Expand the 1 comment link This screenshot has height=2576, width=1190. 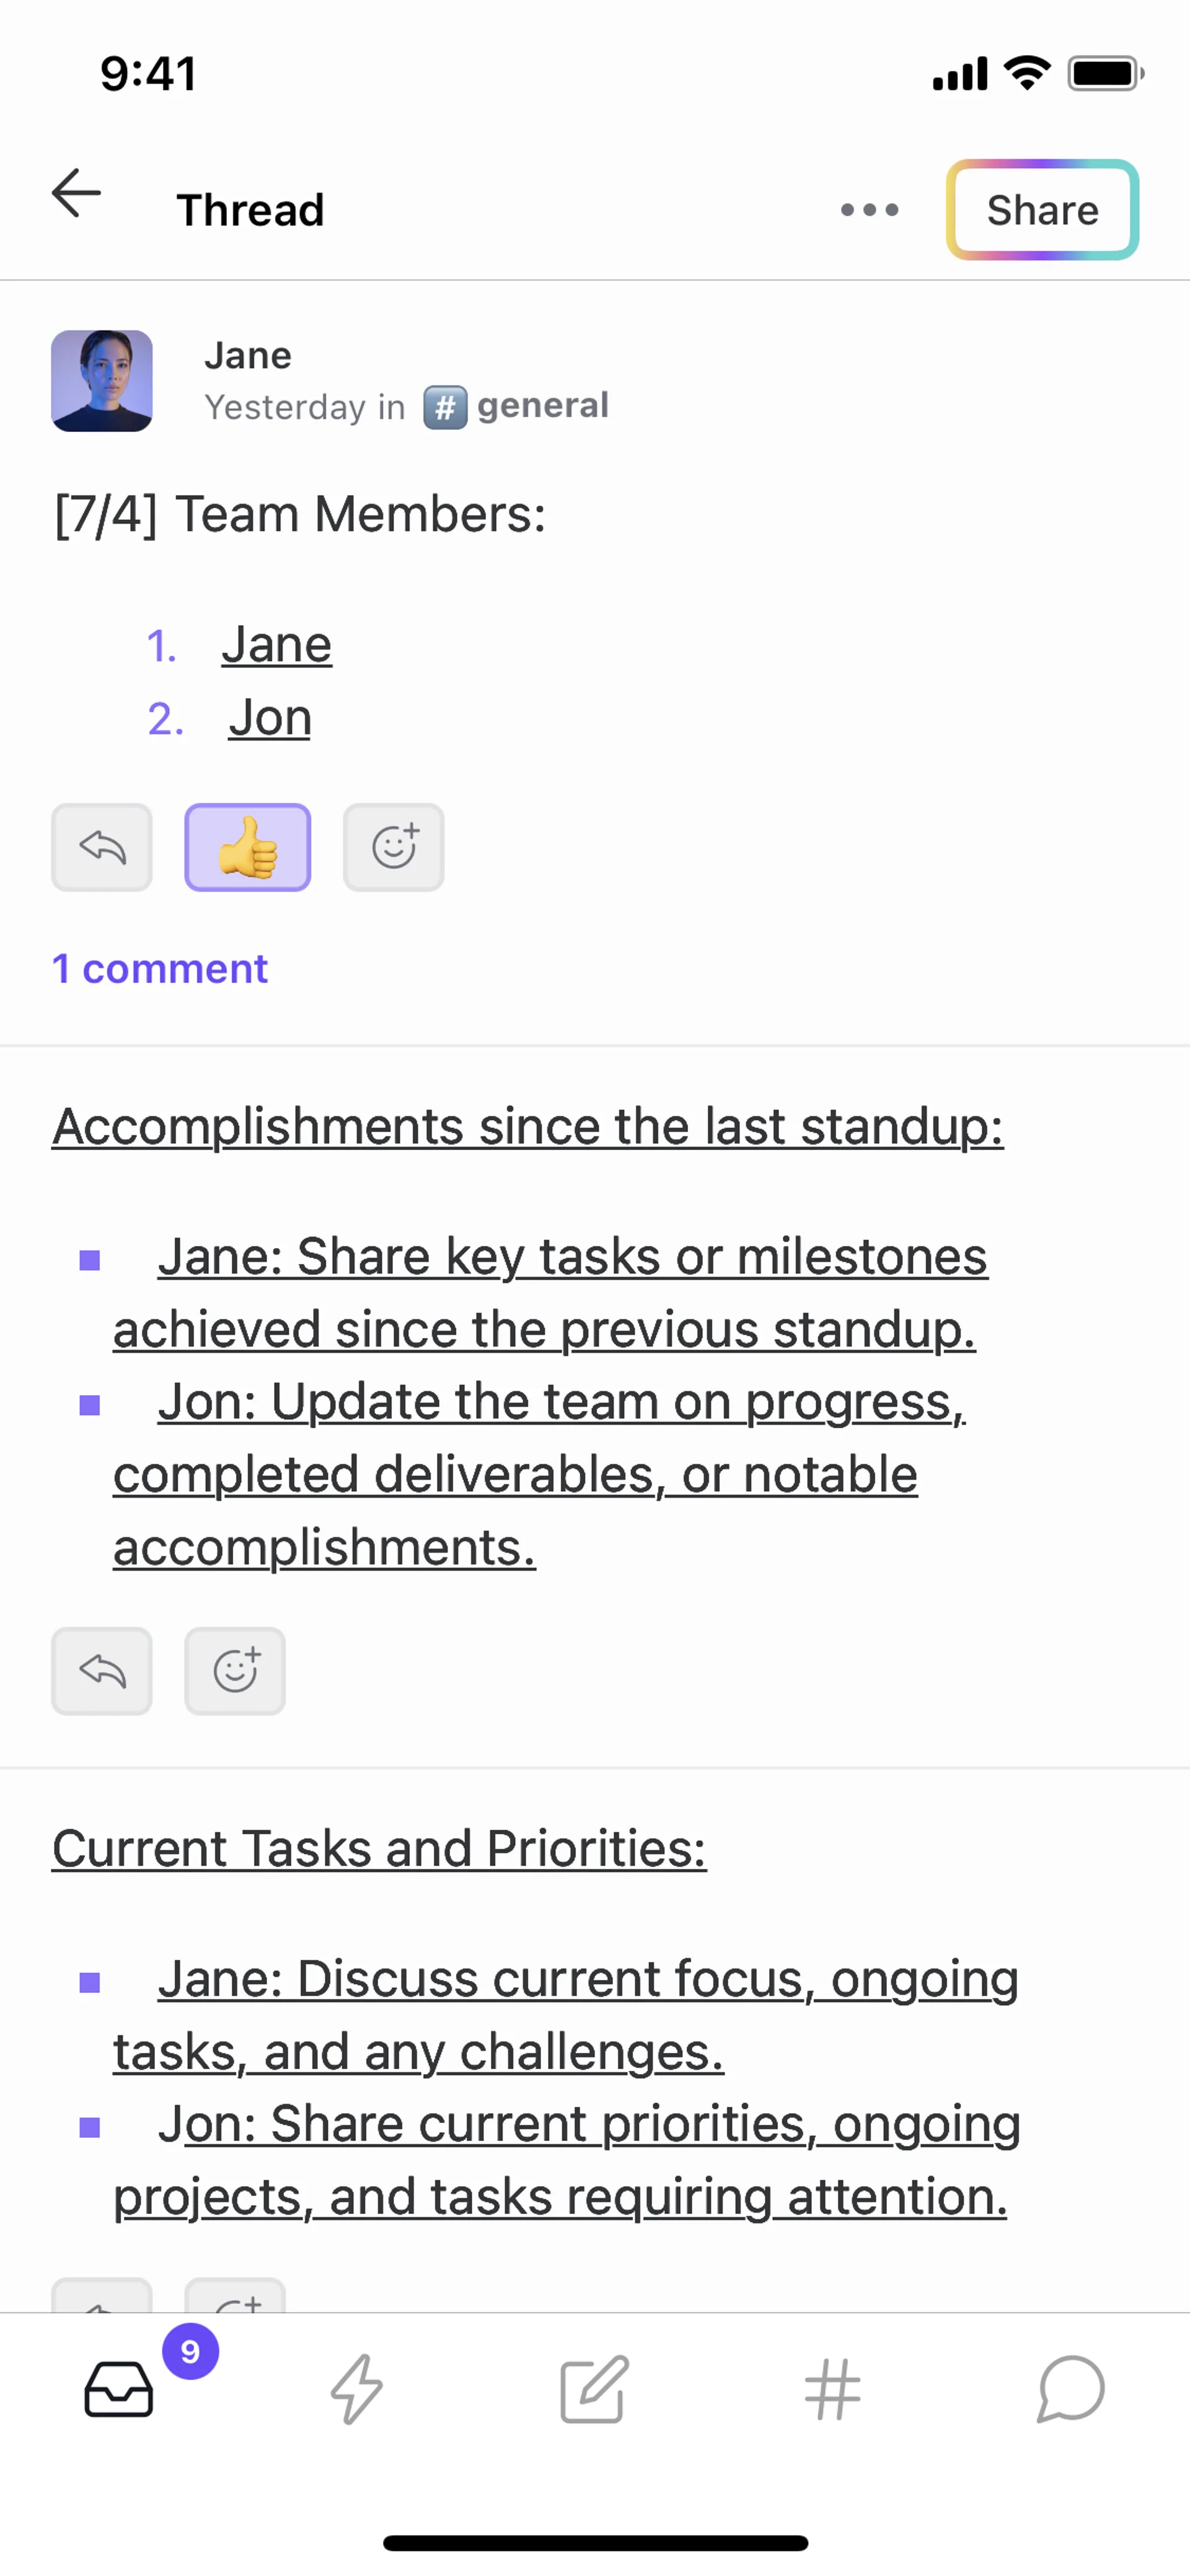point(160,968)
